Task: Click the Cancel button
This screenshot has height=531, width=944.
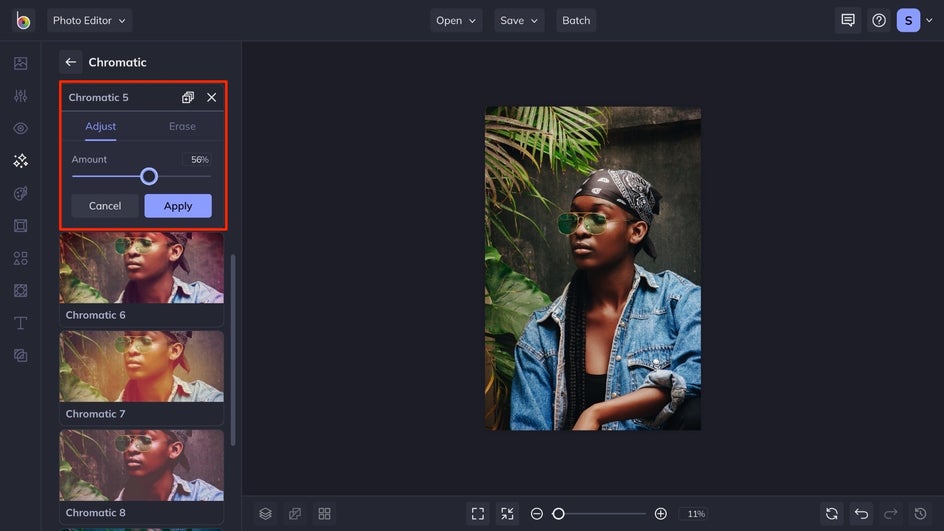Action: (105, 206)
